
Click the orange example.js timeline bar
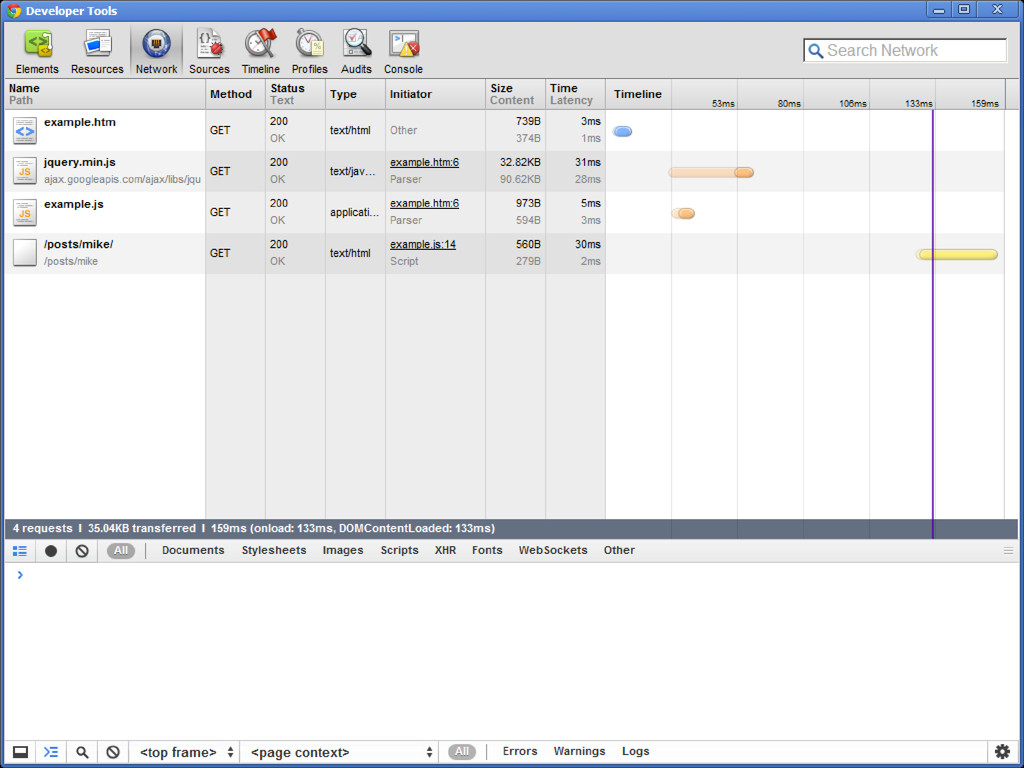click(683, 214)
